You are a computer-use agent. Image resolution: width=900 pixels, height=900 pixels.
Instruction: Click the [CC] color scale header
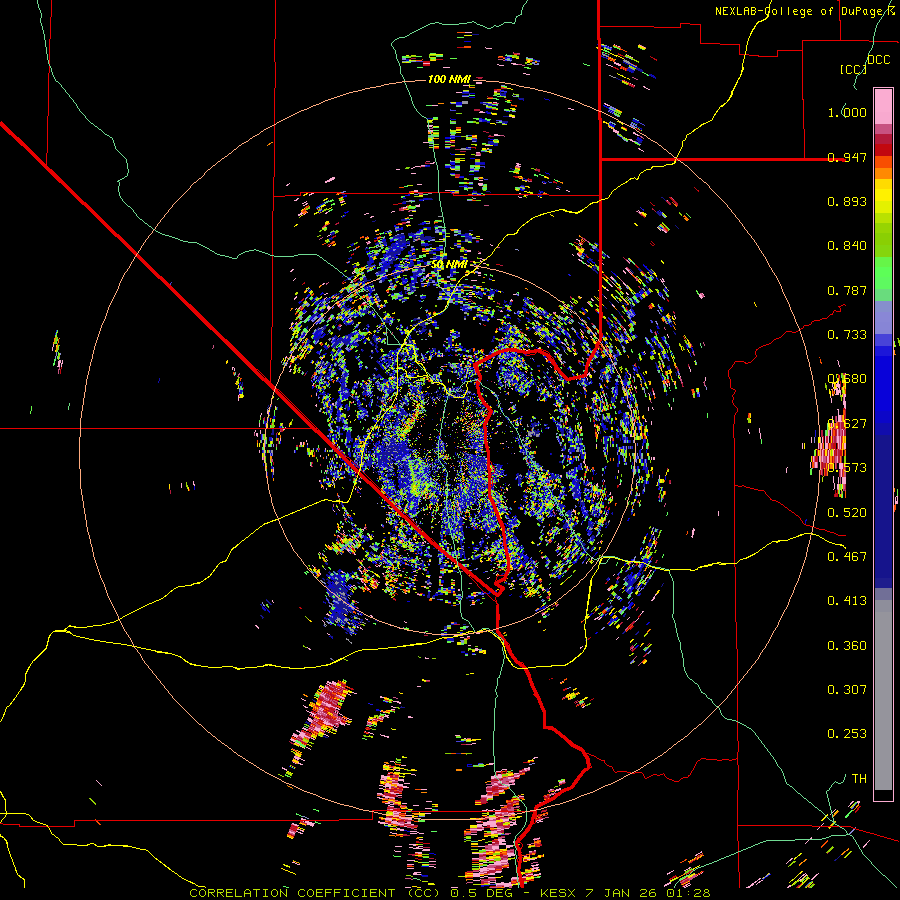tap(853, 69)
